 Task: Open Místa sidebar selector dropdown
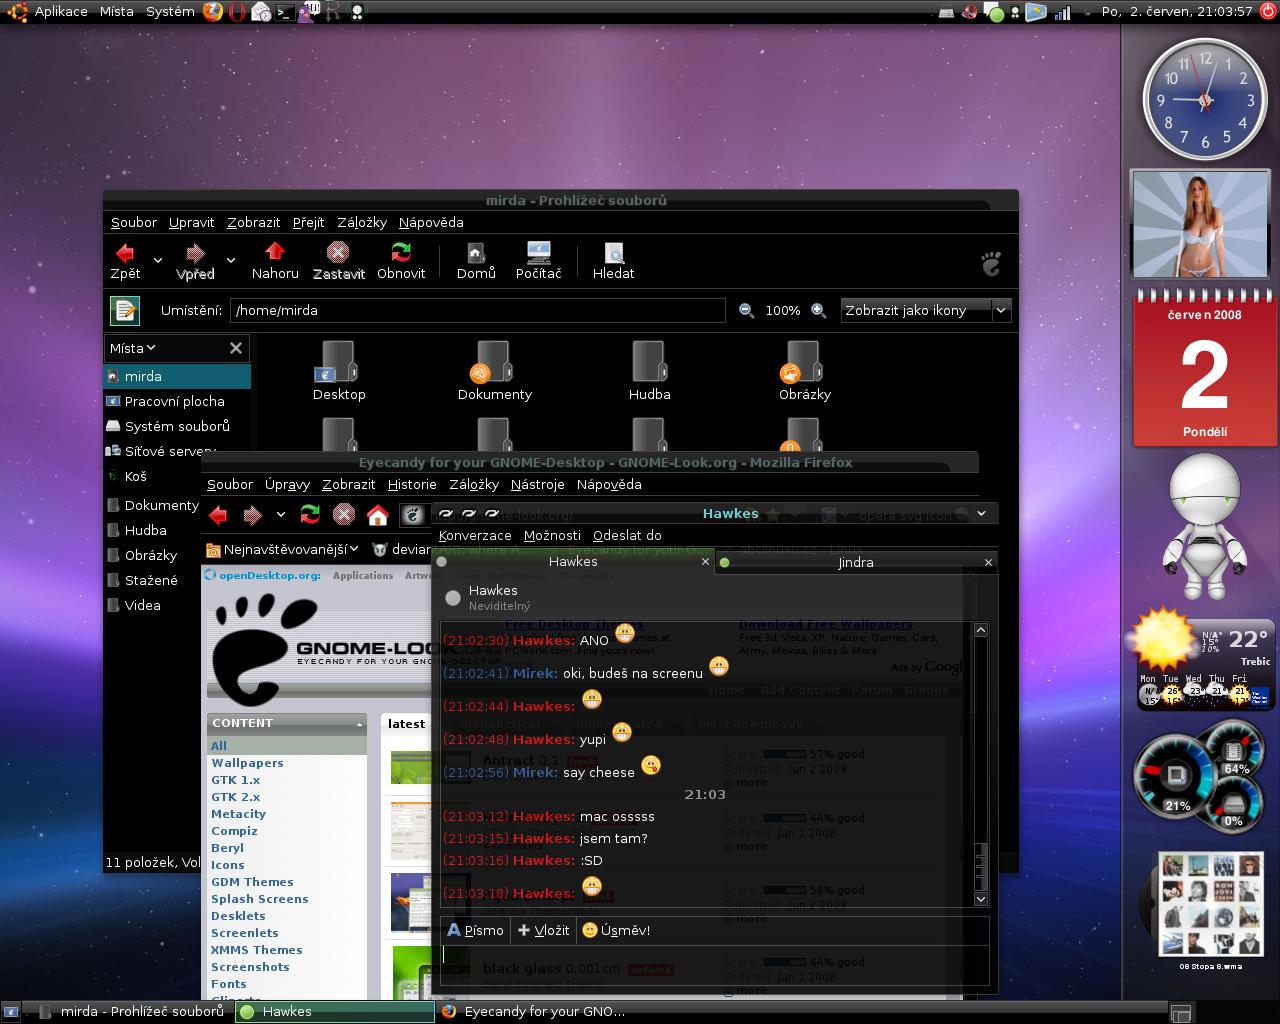(133, 348)
